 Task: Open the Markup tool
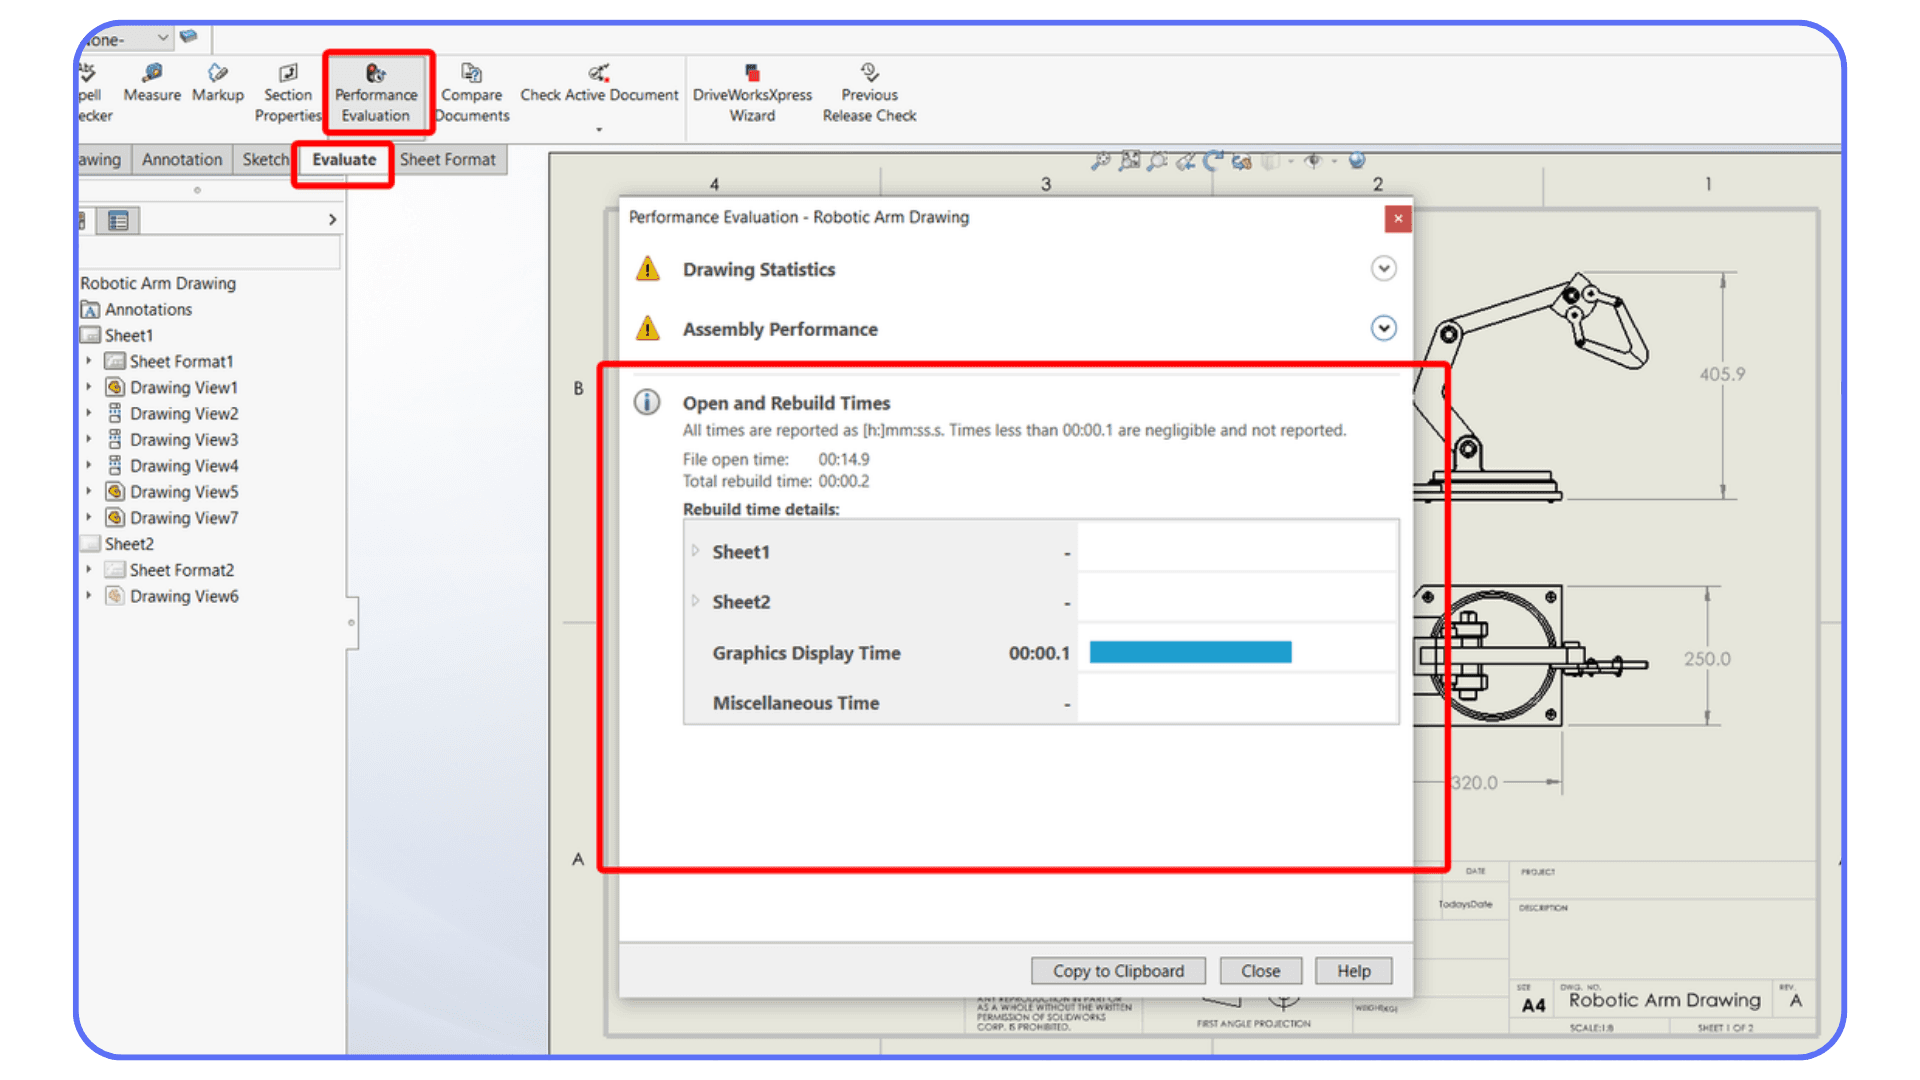(x=218, y=85)
